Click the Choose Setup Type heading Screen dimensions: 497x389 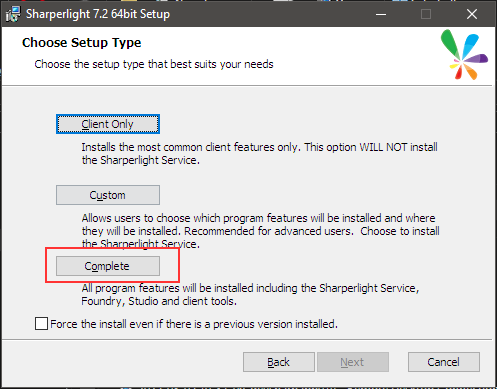pyautogui.click(x=82, y=43)
